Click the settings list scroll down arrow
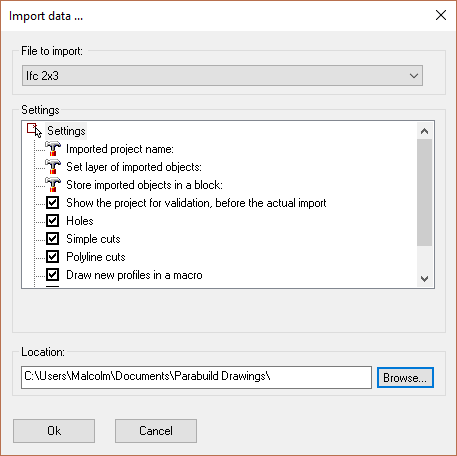This screenshot has height=456, width=457. click(424, 278)
